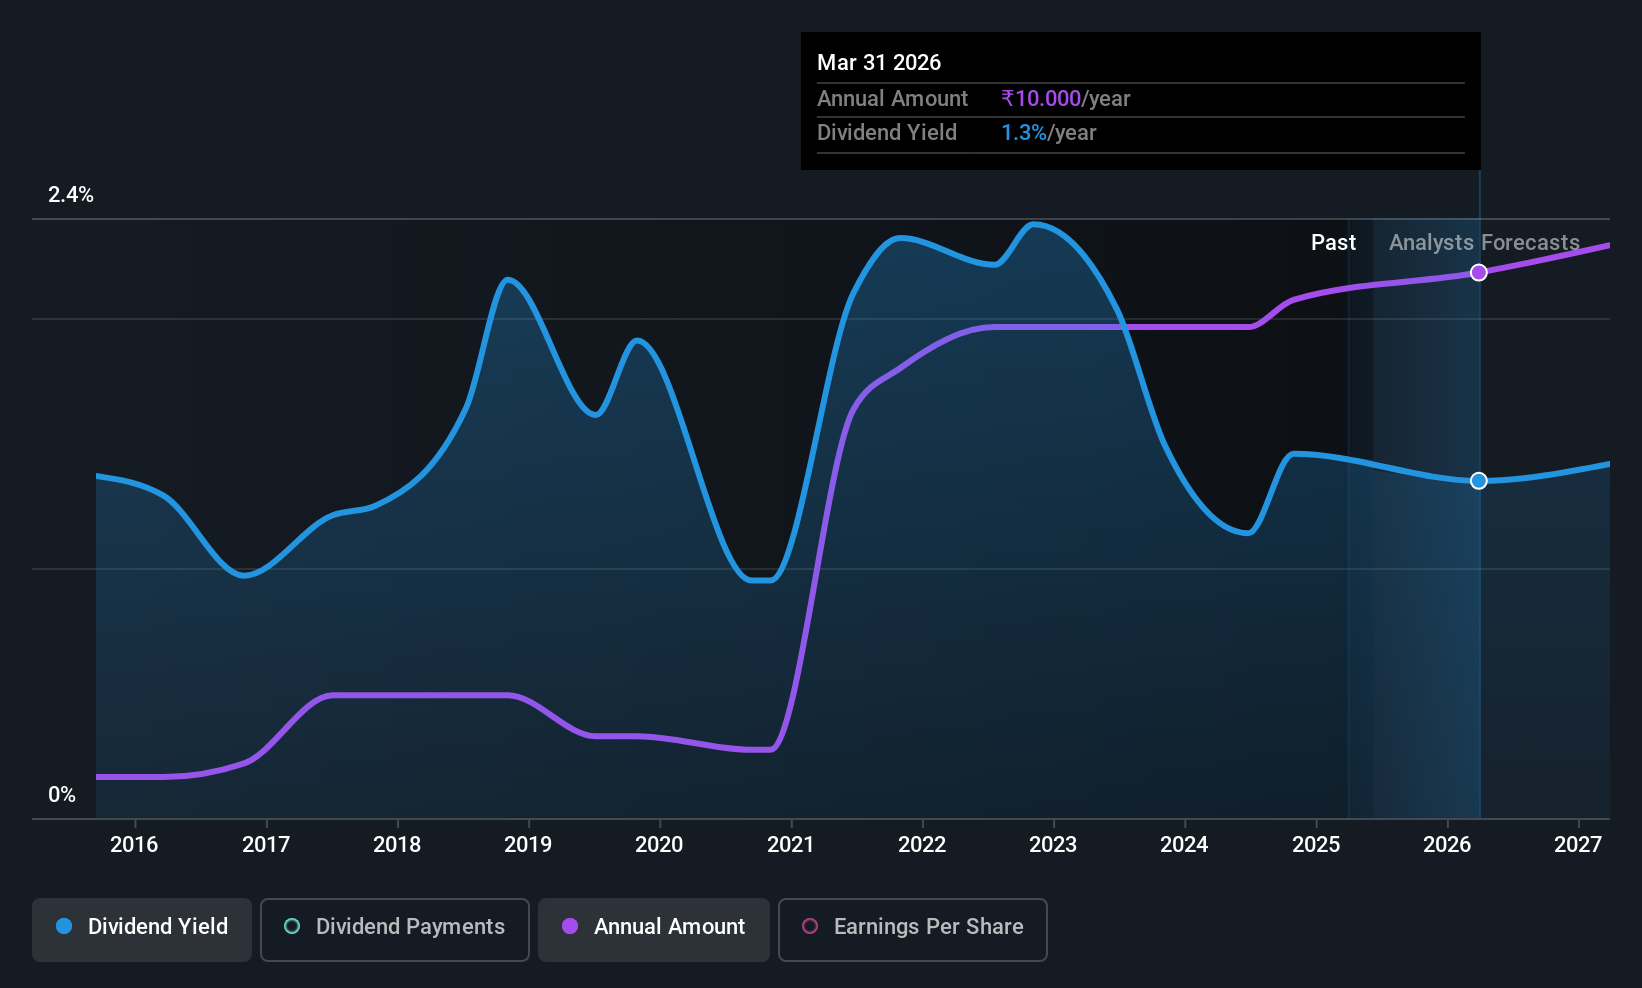
Task: Click the 2019 x-axis label
Action: 528,845
